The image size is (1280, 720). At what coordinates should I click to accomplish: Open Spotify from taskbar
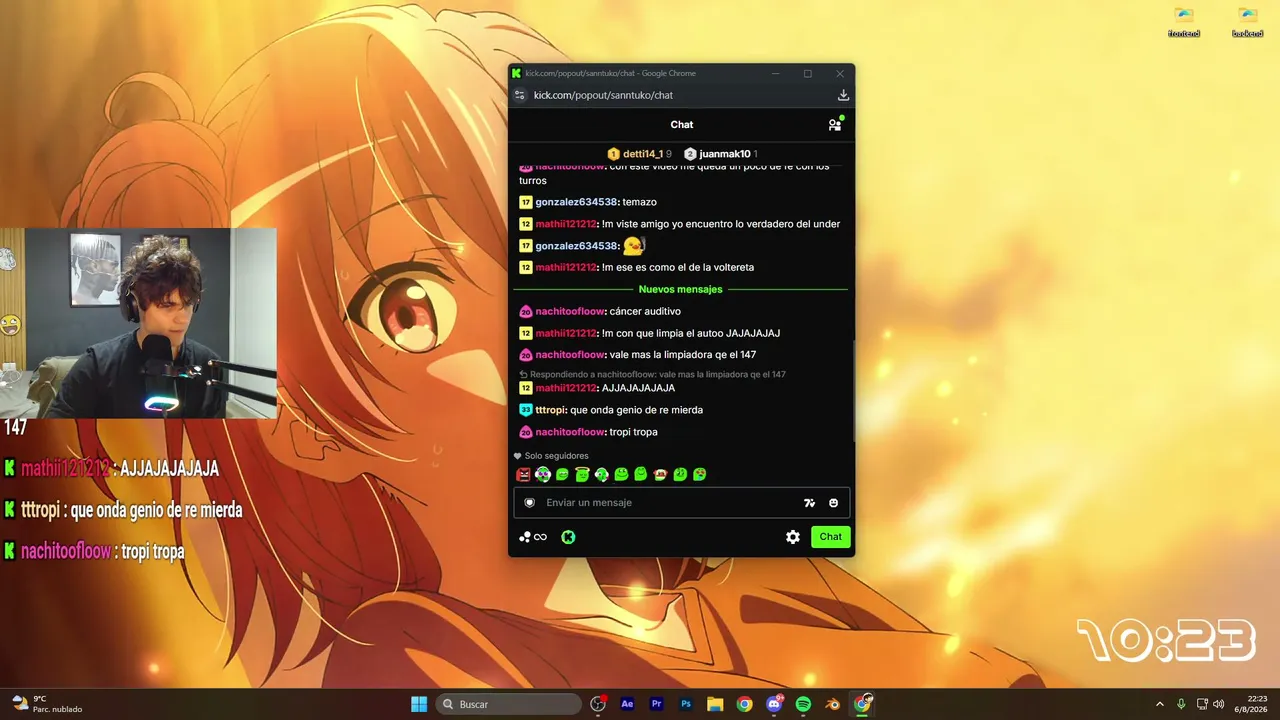coord(803,704)
